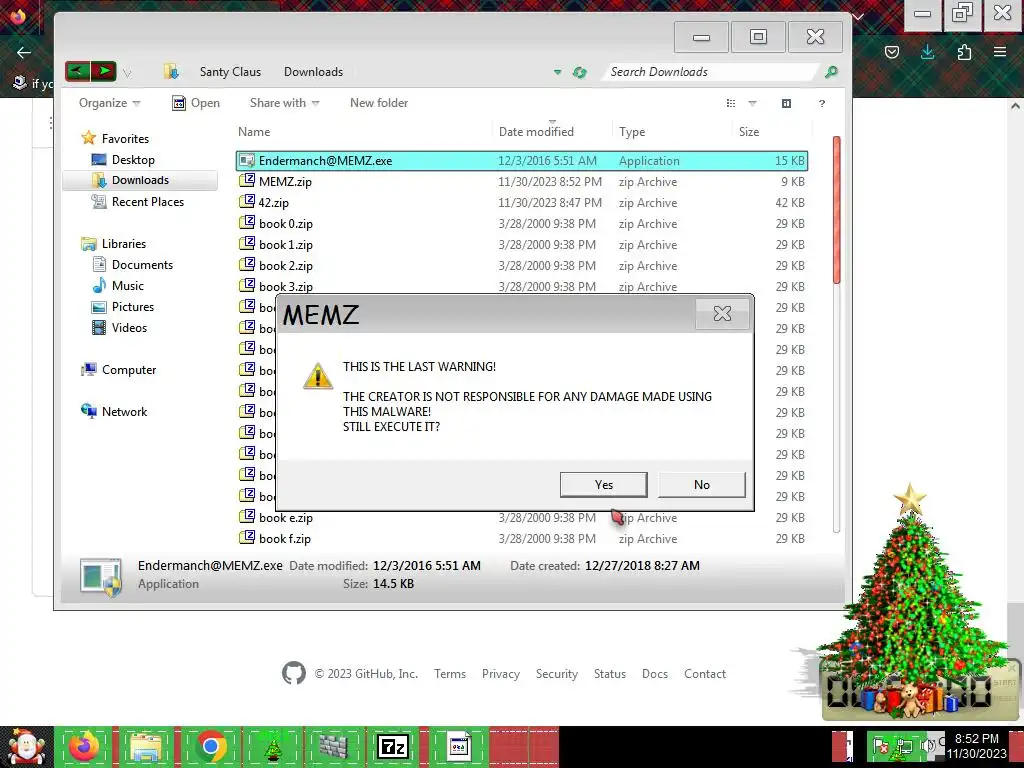Open the brick wall firewall taskbar icon
This screenshot has height=768, width=1024.
point(332,746)
